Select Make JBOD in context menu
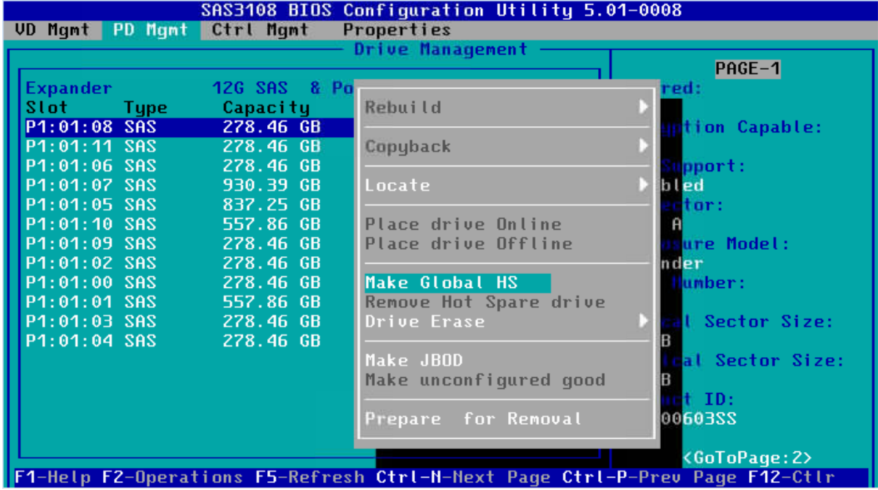The height and width of the screenshot is (490, 878). click(414, 360)
